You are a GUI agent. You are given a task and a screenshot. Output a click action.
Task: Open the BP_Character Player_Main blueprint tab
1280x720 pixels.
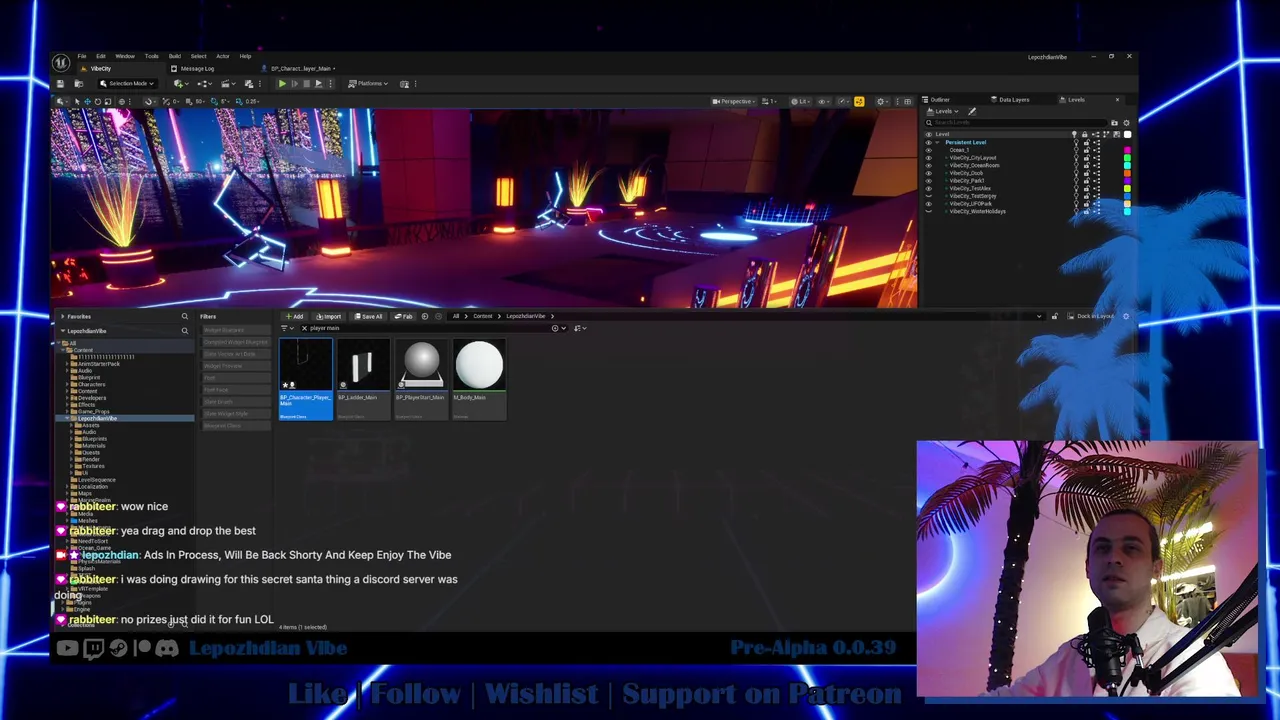click(x=297, y=69)
